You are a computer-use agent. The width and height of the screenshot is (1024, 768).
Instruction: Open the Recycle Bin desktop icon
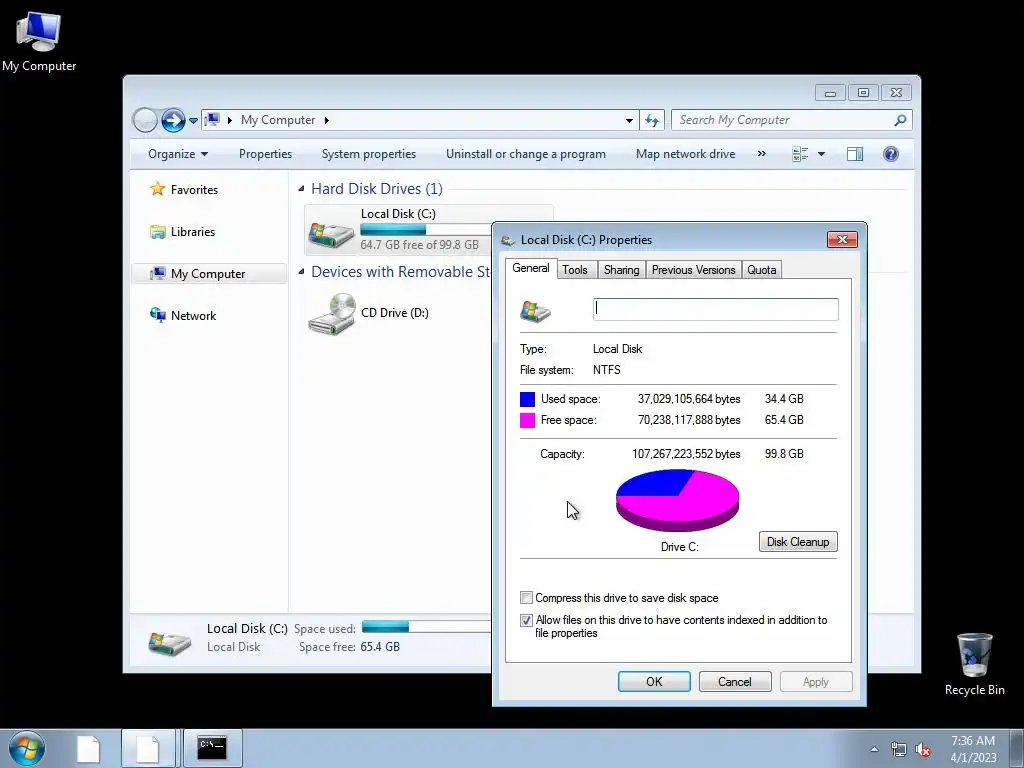(974, 664)
